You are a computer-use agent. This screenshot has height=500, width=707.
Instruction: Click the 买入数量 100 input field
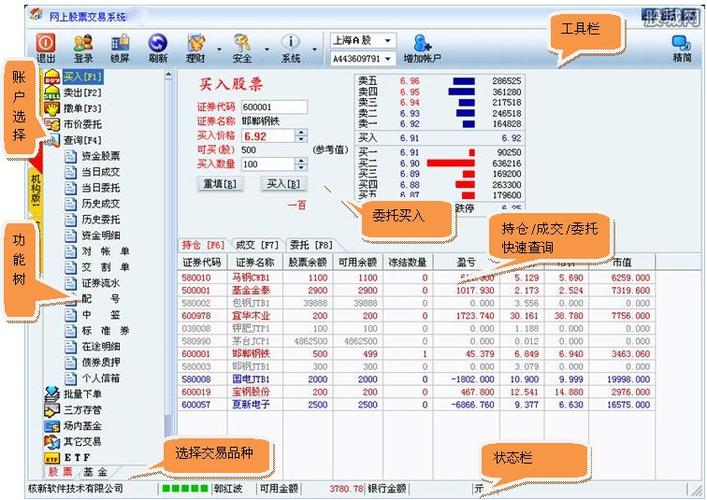pos(269,164)
